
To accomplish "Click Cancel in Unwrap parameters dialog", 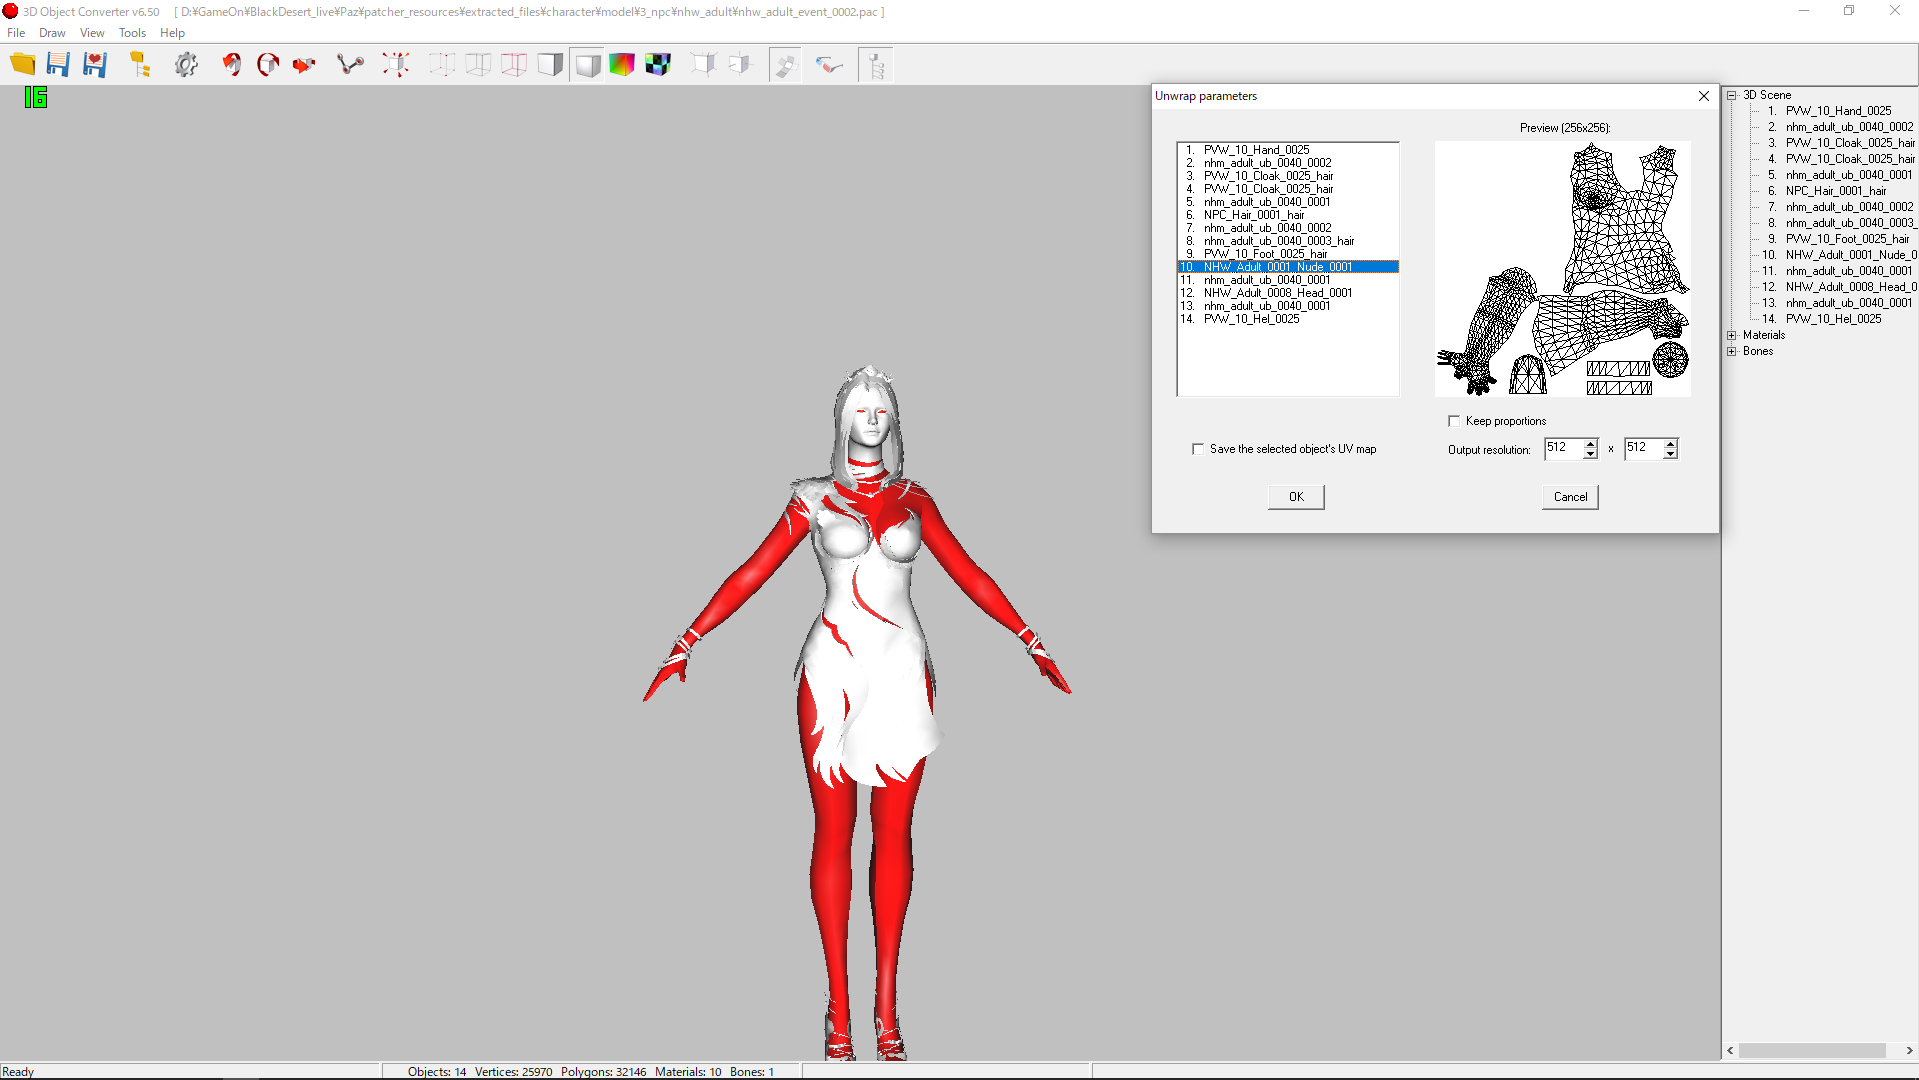I will pyautogui.click(x=1570, y=497).
